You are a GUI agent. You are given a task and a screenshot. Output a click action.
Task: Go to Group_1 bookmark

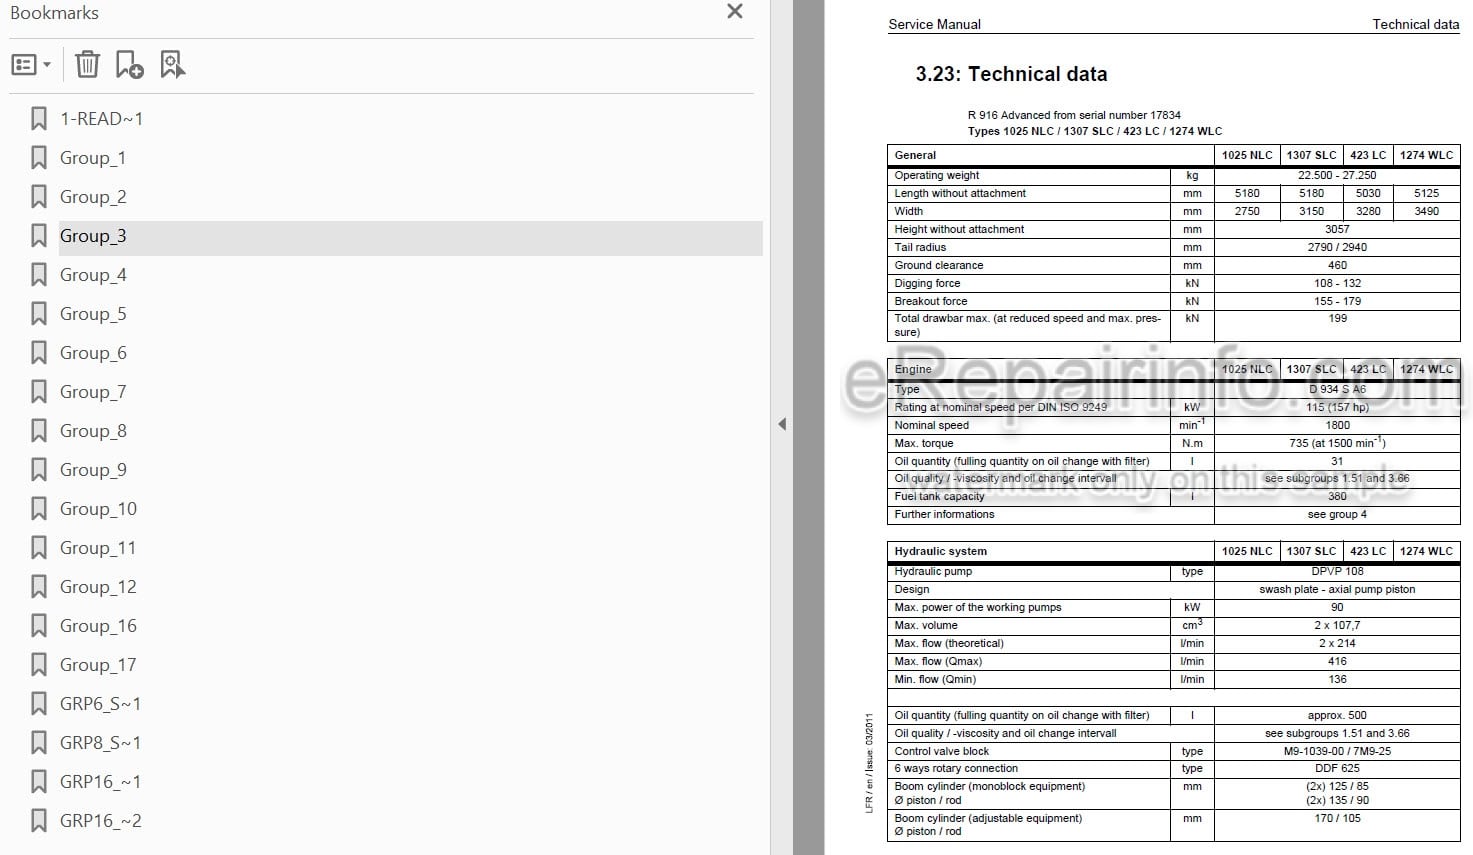coord(93,158)
